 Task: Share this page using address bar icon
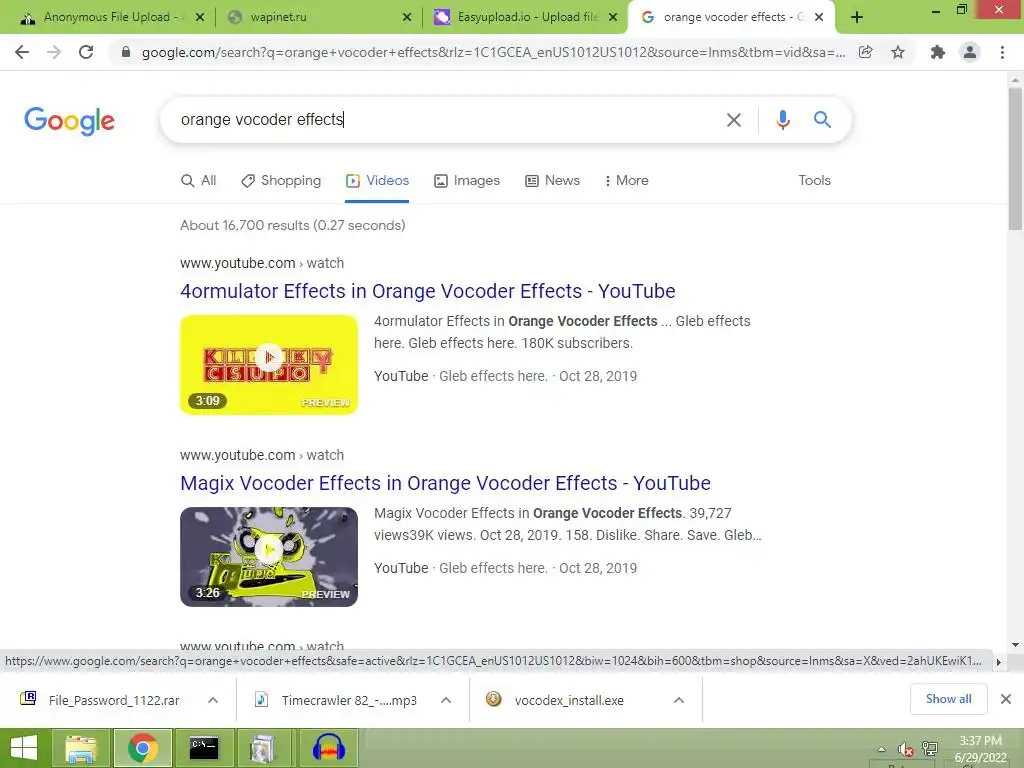pos(865,52)
